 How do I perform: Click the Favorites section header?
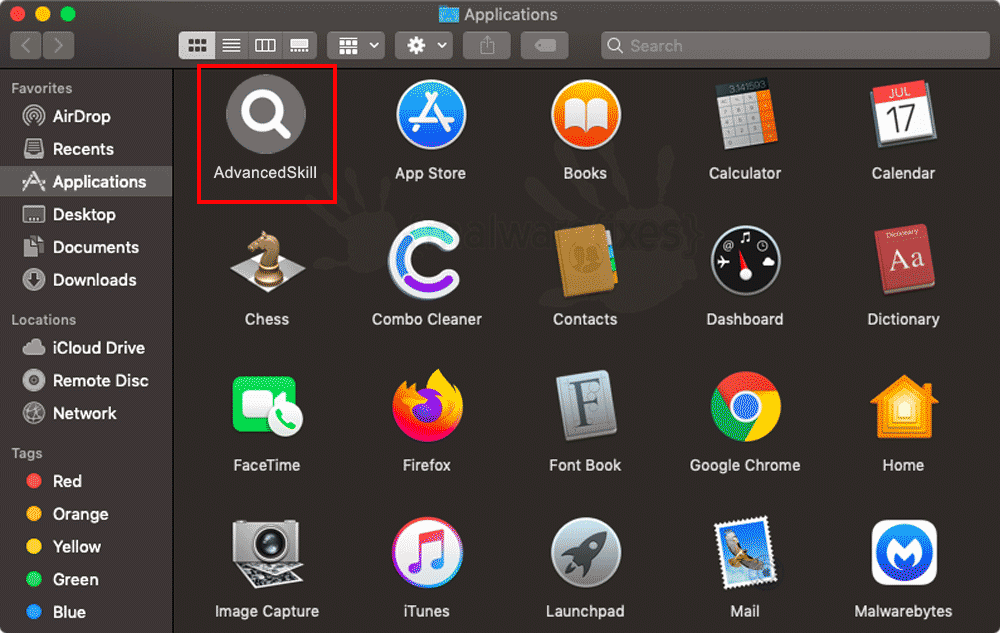(41, 88)
